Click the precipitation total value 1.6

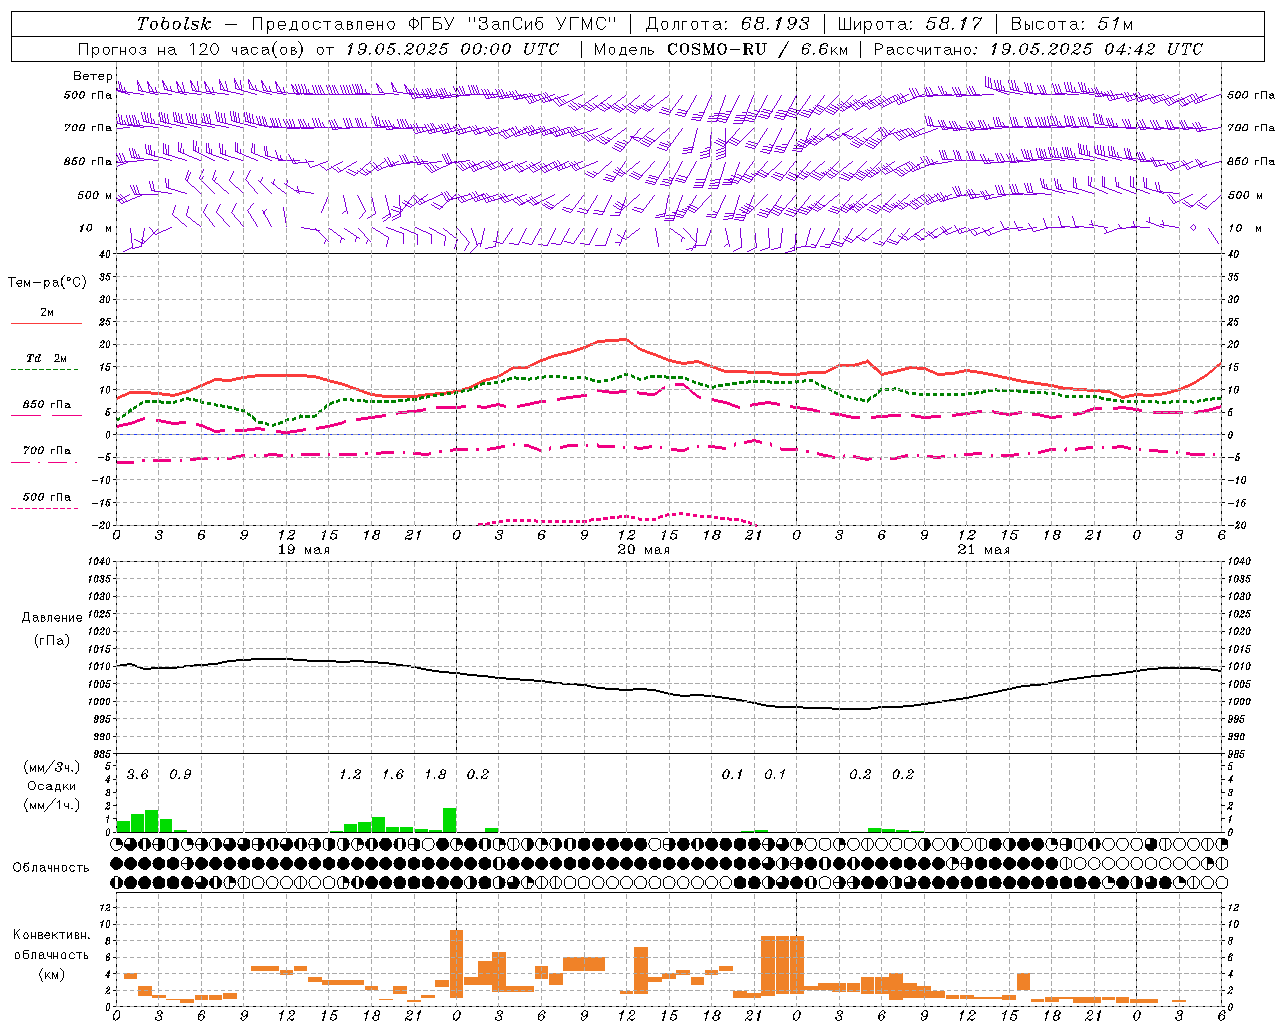393,775
